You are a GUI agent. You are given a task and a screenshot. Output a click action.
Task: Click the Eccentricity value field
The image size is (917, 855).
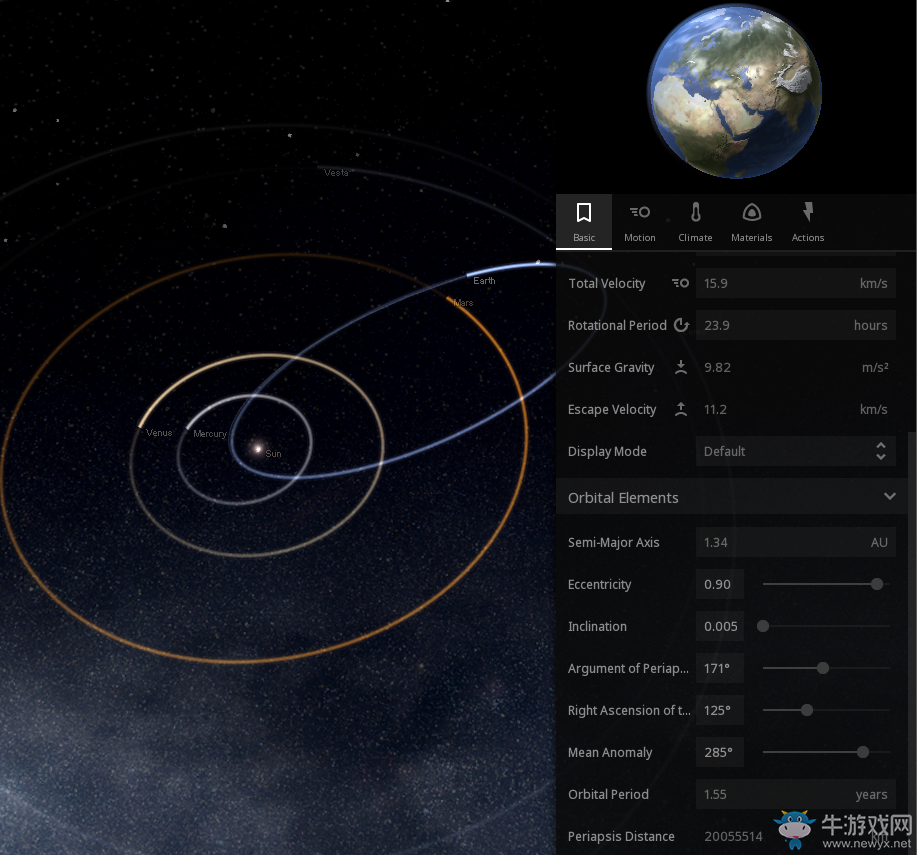[719, 584]
